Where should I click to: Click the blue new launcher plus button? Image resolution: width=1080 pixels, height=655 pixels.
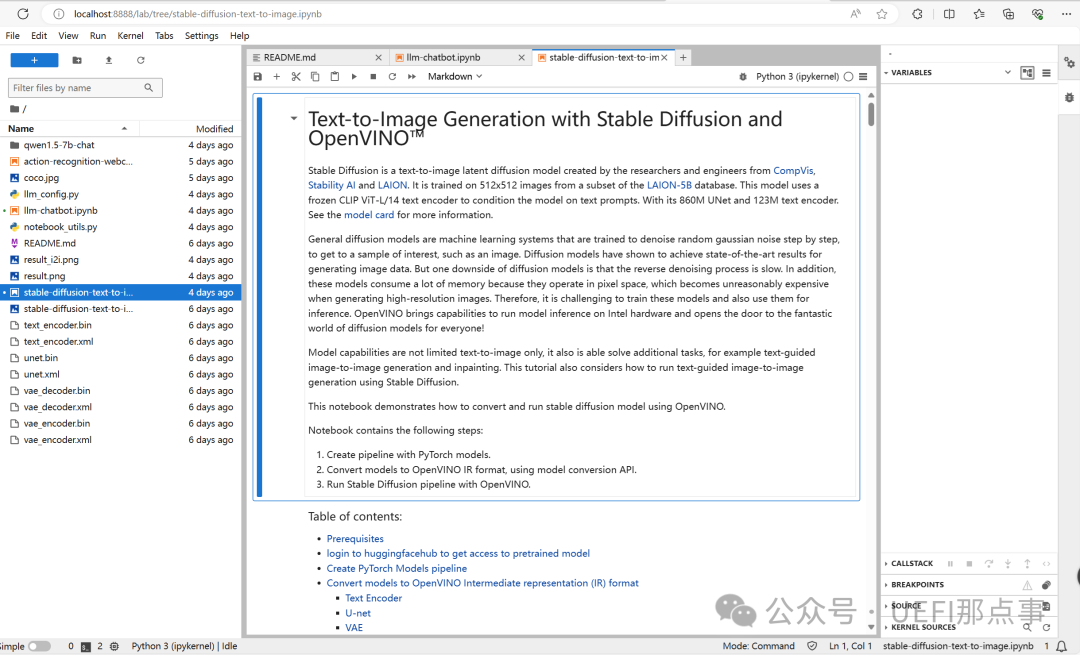coord(34,60)
